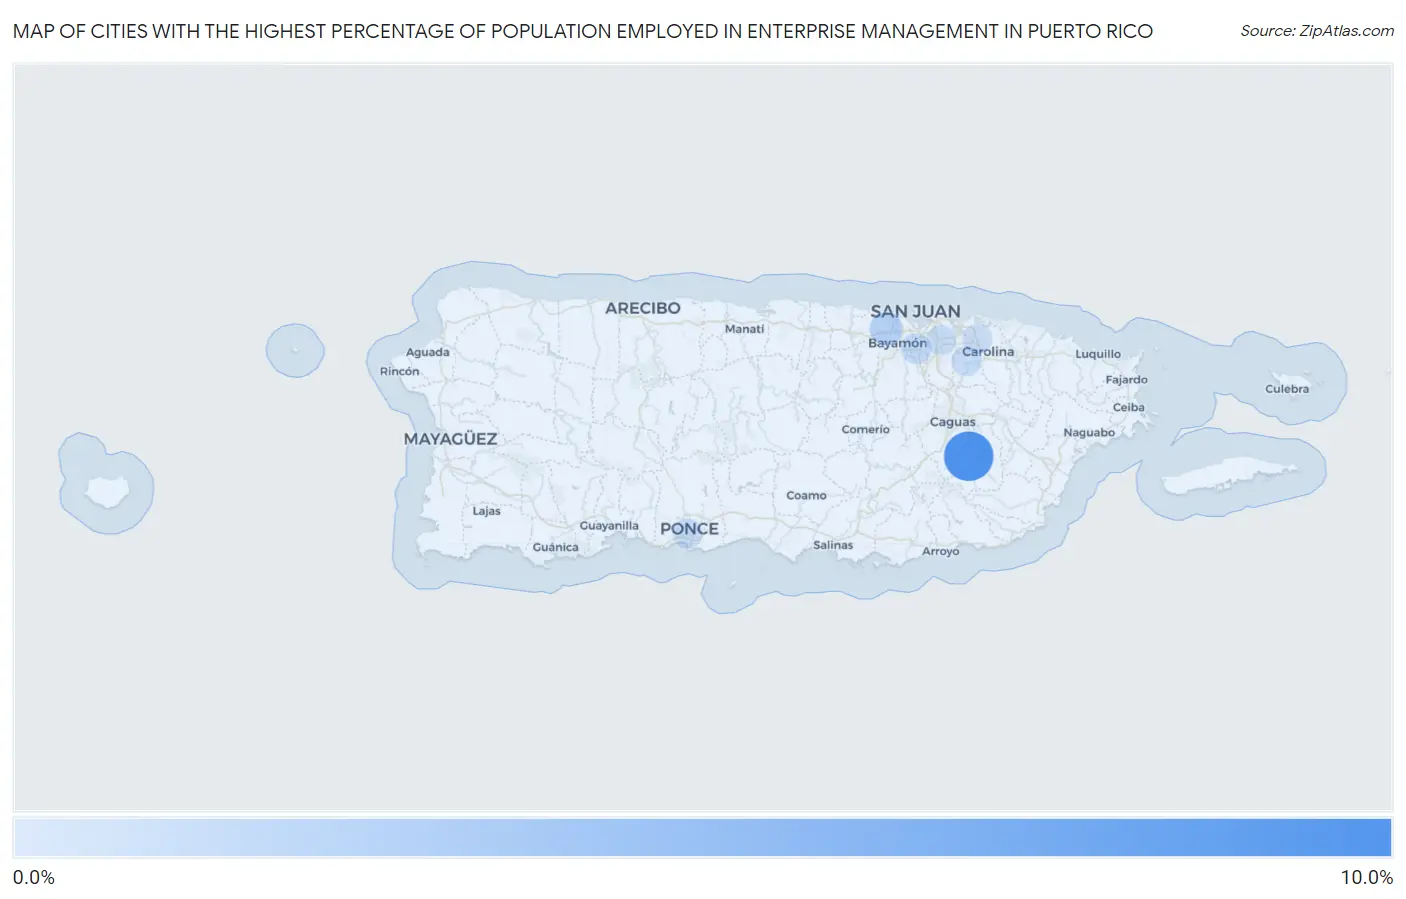This screenshot has width=1406, height=899.
Task: Click the 0.0% legend minimum value
Action: tap(34, 877)
